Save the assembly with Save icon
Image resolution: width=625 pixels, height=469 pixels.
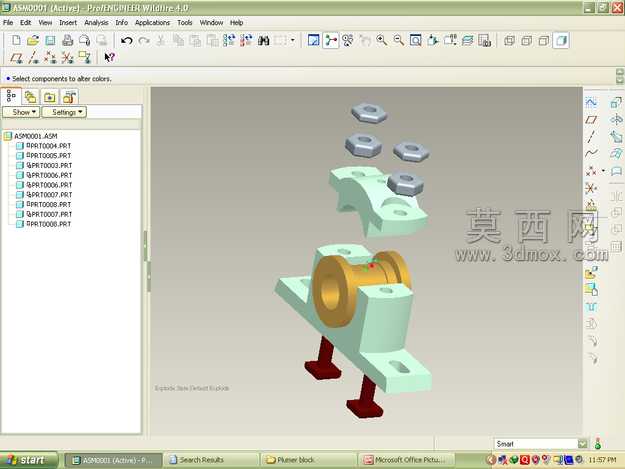tap(50, 40)
